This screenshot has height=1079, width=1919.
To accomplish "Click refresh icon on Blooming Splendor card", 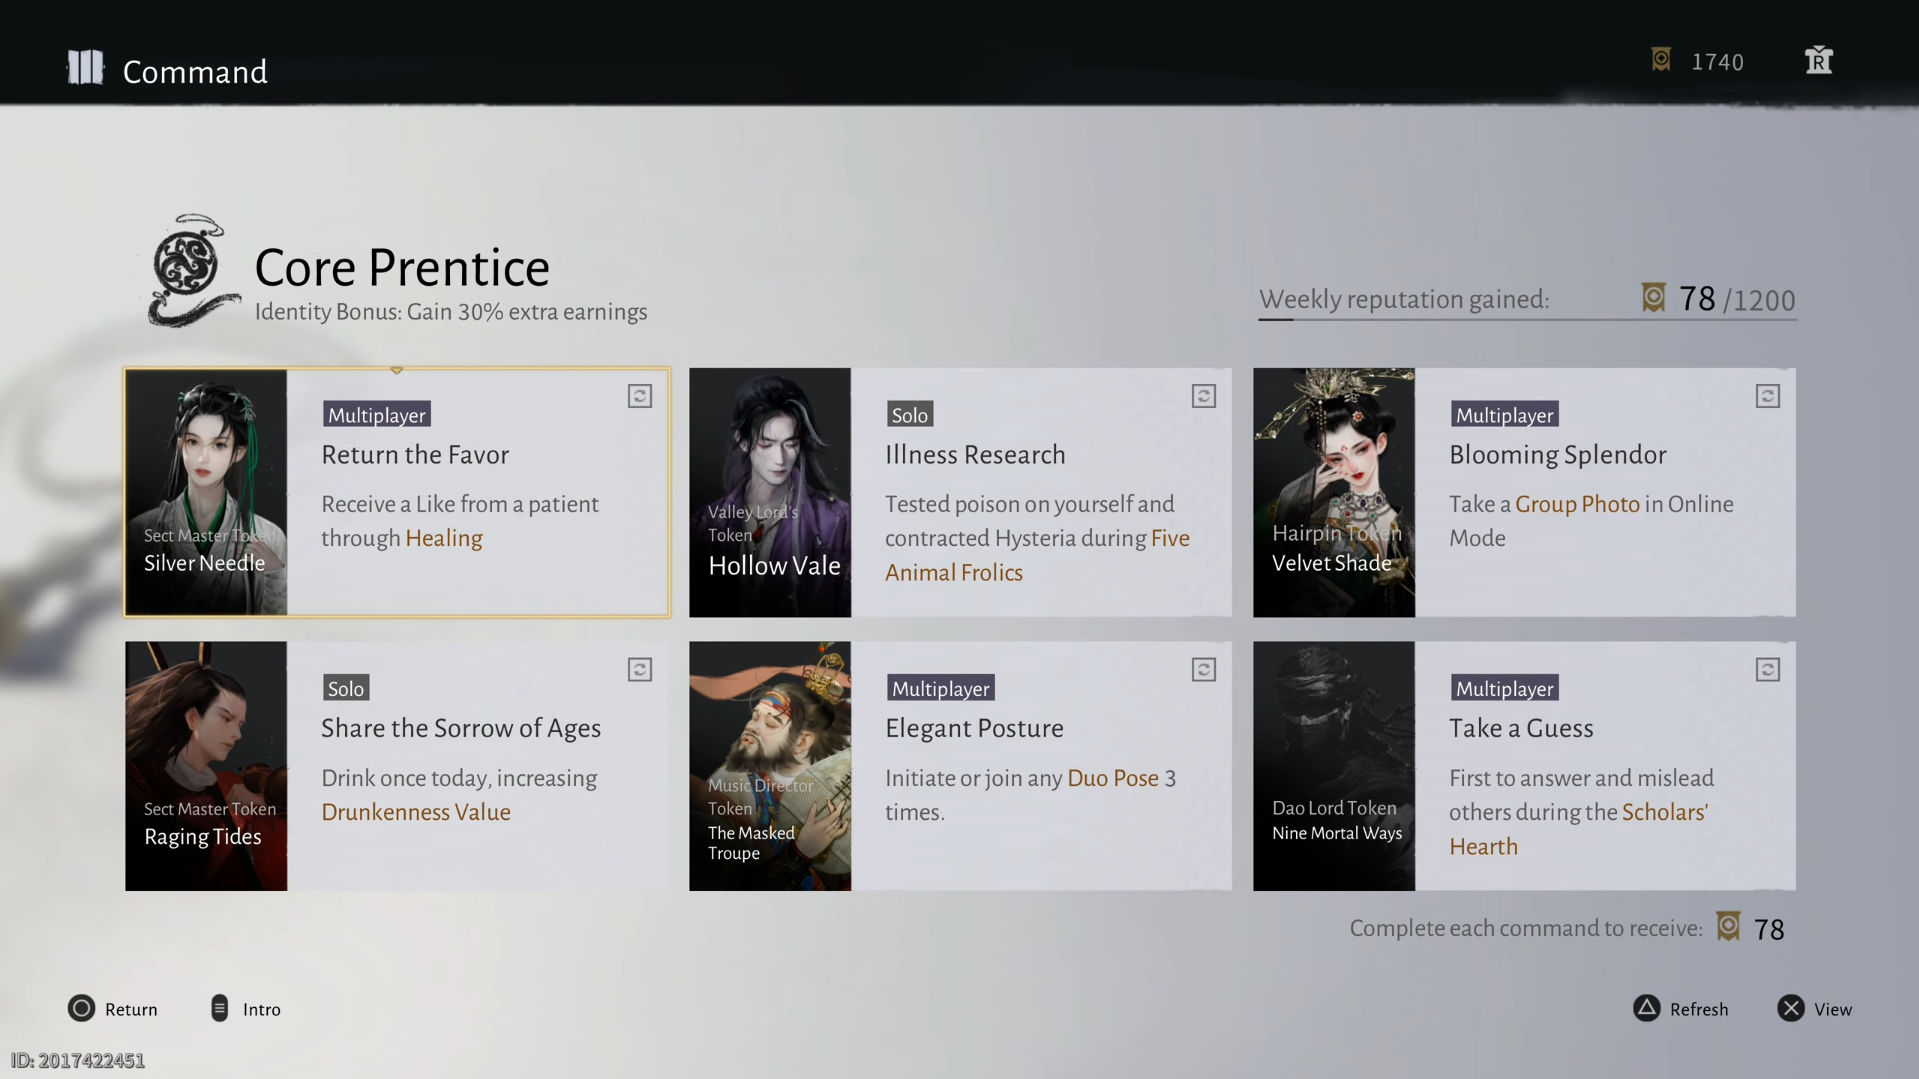I will [1767, 397].
